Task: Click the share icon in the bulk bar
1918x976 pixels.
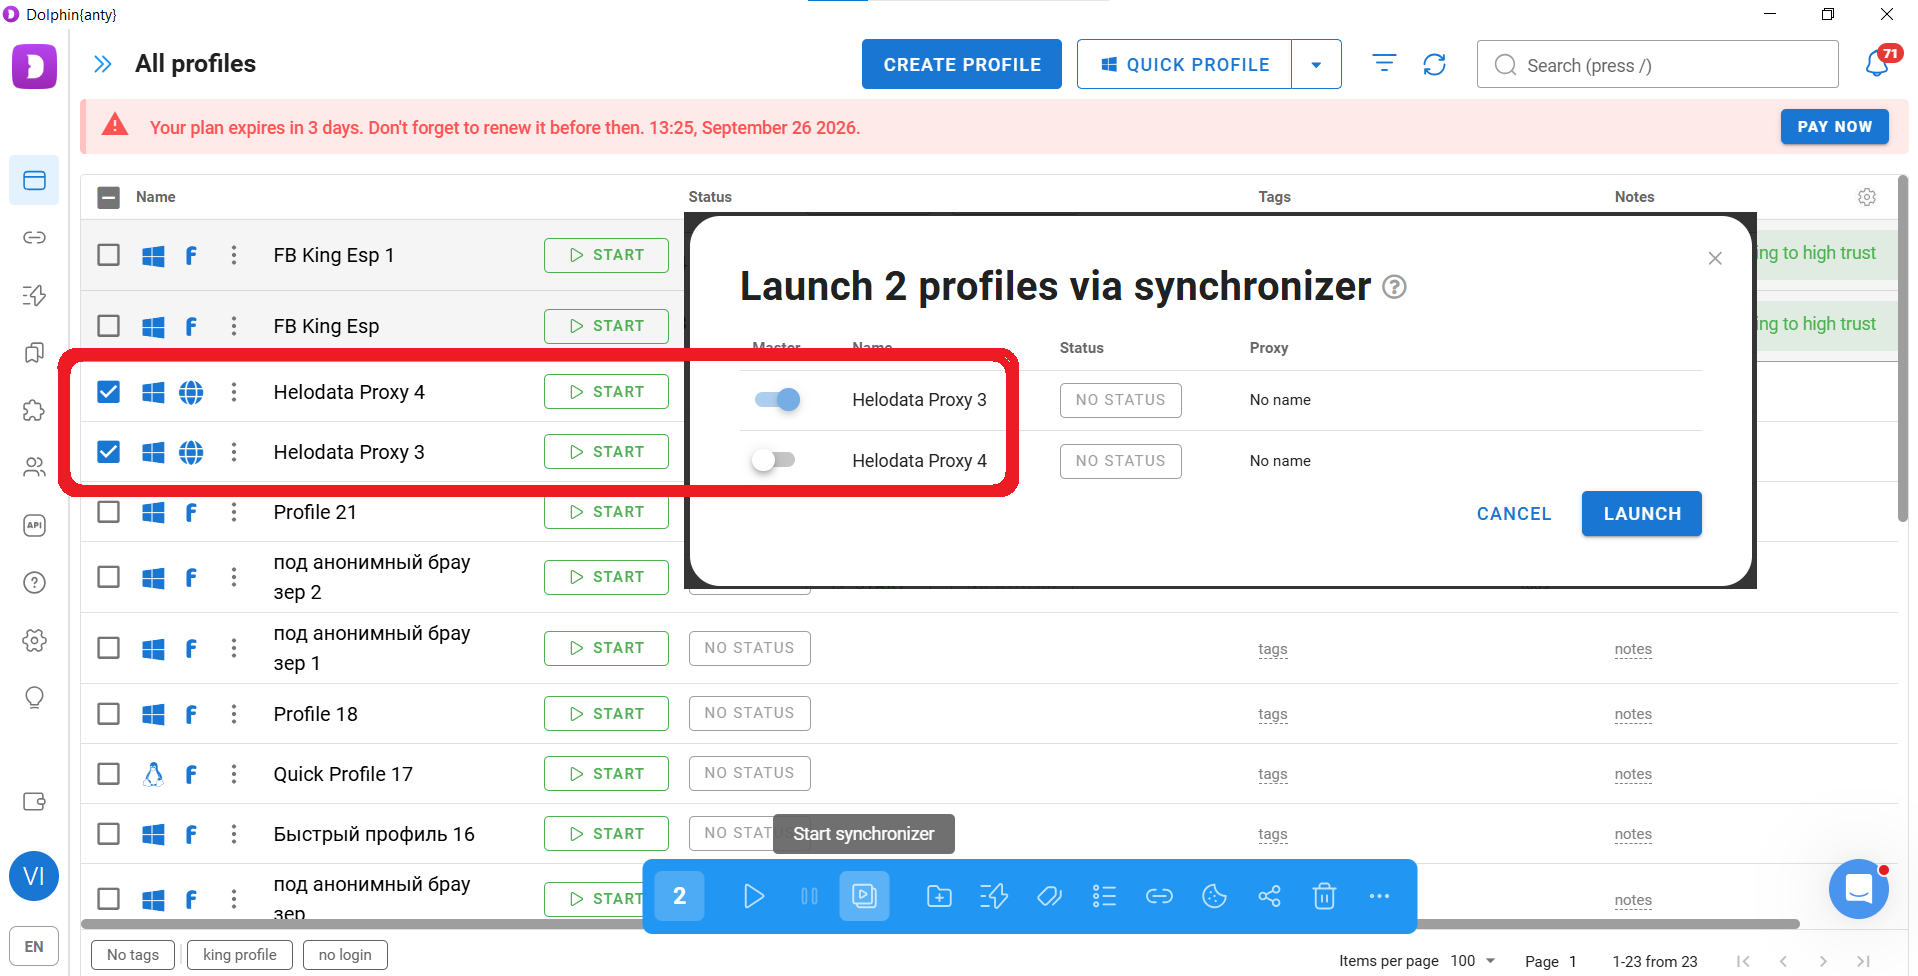Action: pos(1269,896)
